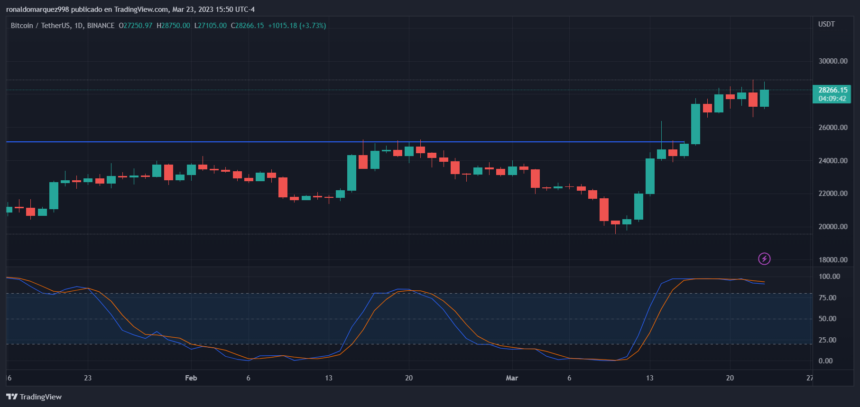Select the latest green candle on the right

[764, 98]
